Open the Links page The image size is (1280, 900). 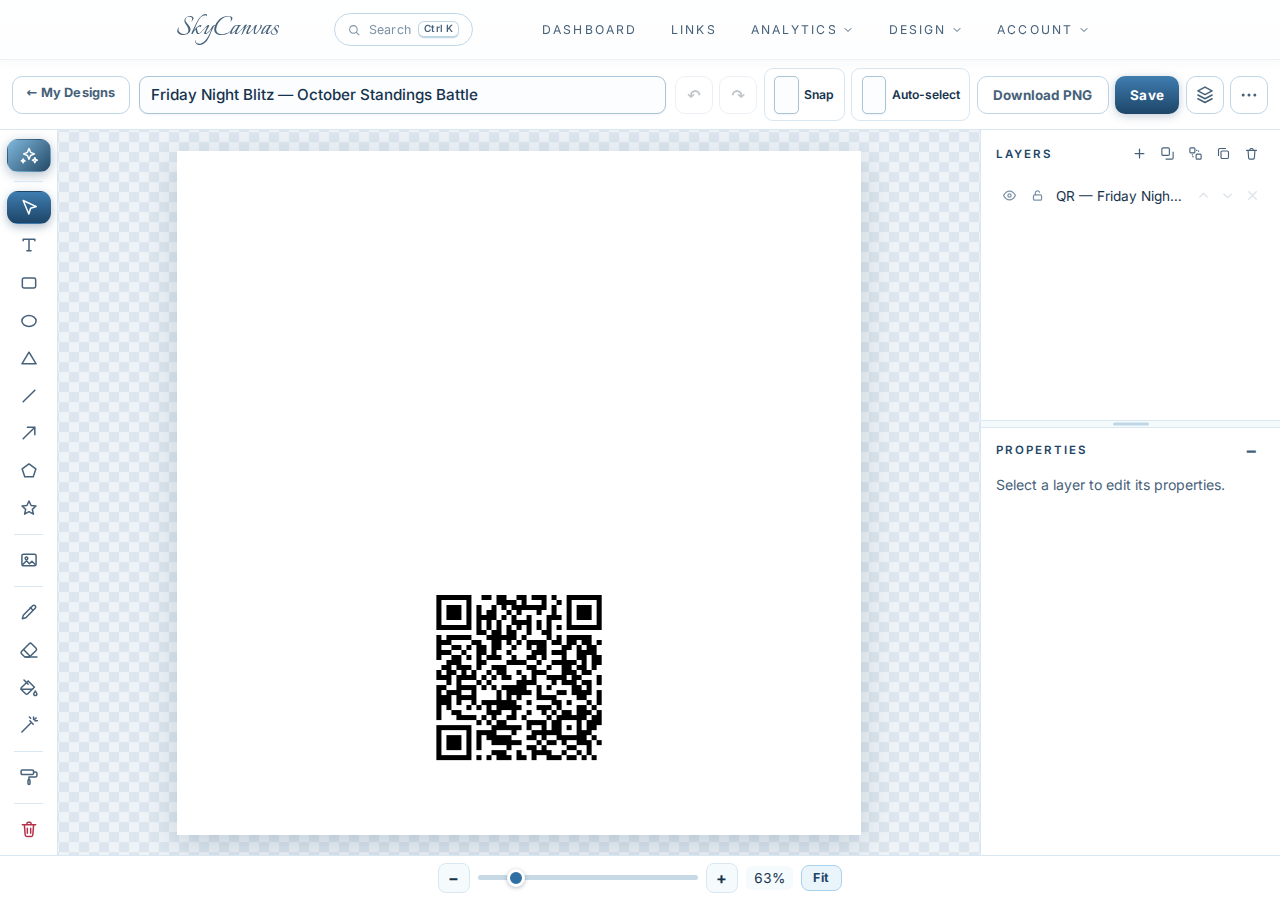(694, 30)
